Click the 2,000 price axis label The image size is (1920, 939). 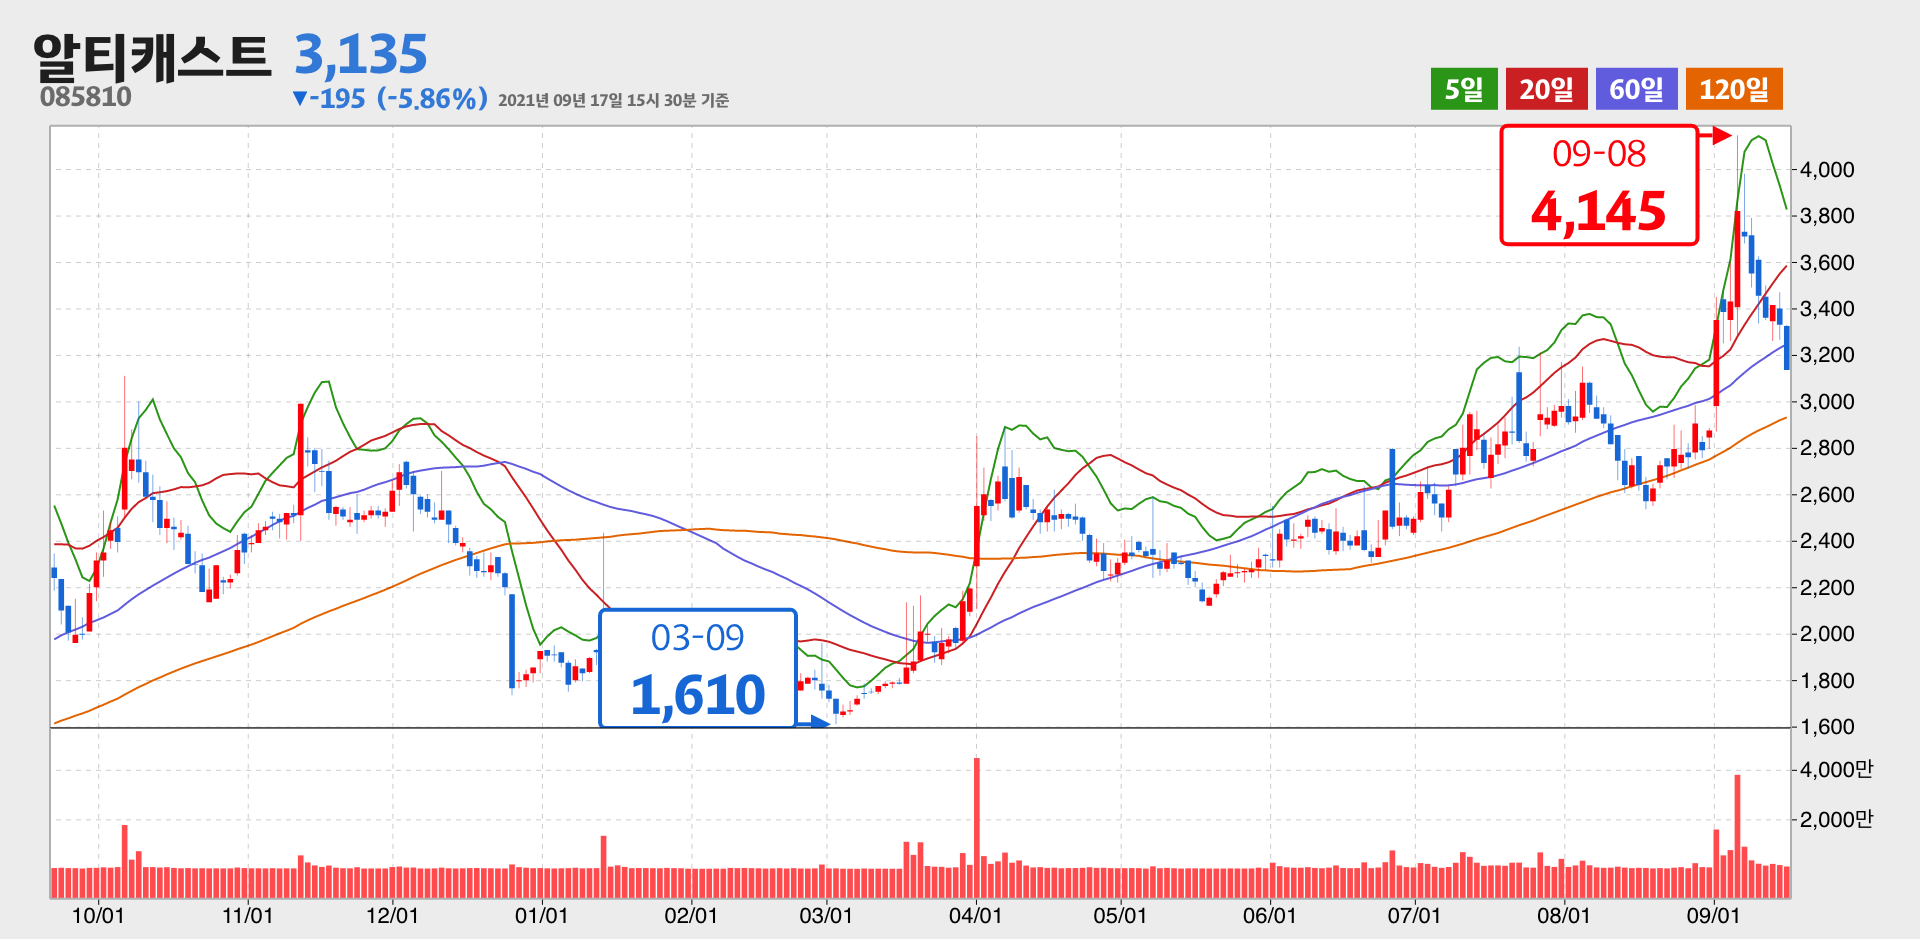(1827, 633)
